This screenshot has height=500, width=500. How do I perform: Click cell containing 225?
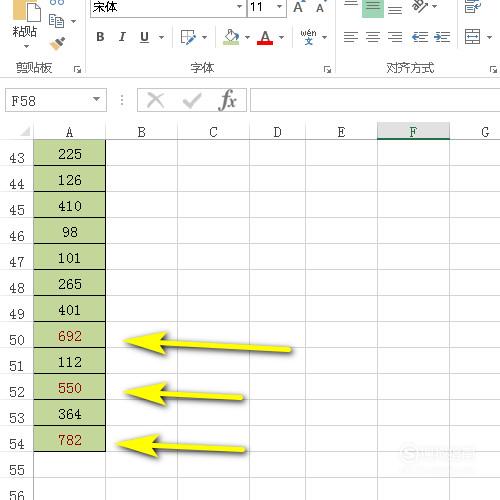(70, 153)
